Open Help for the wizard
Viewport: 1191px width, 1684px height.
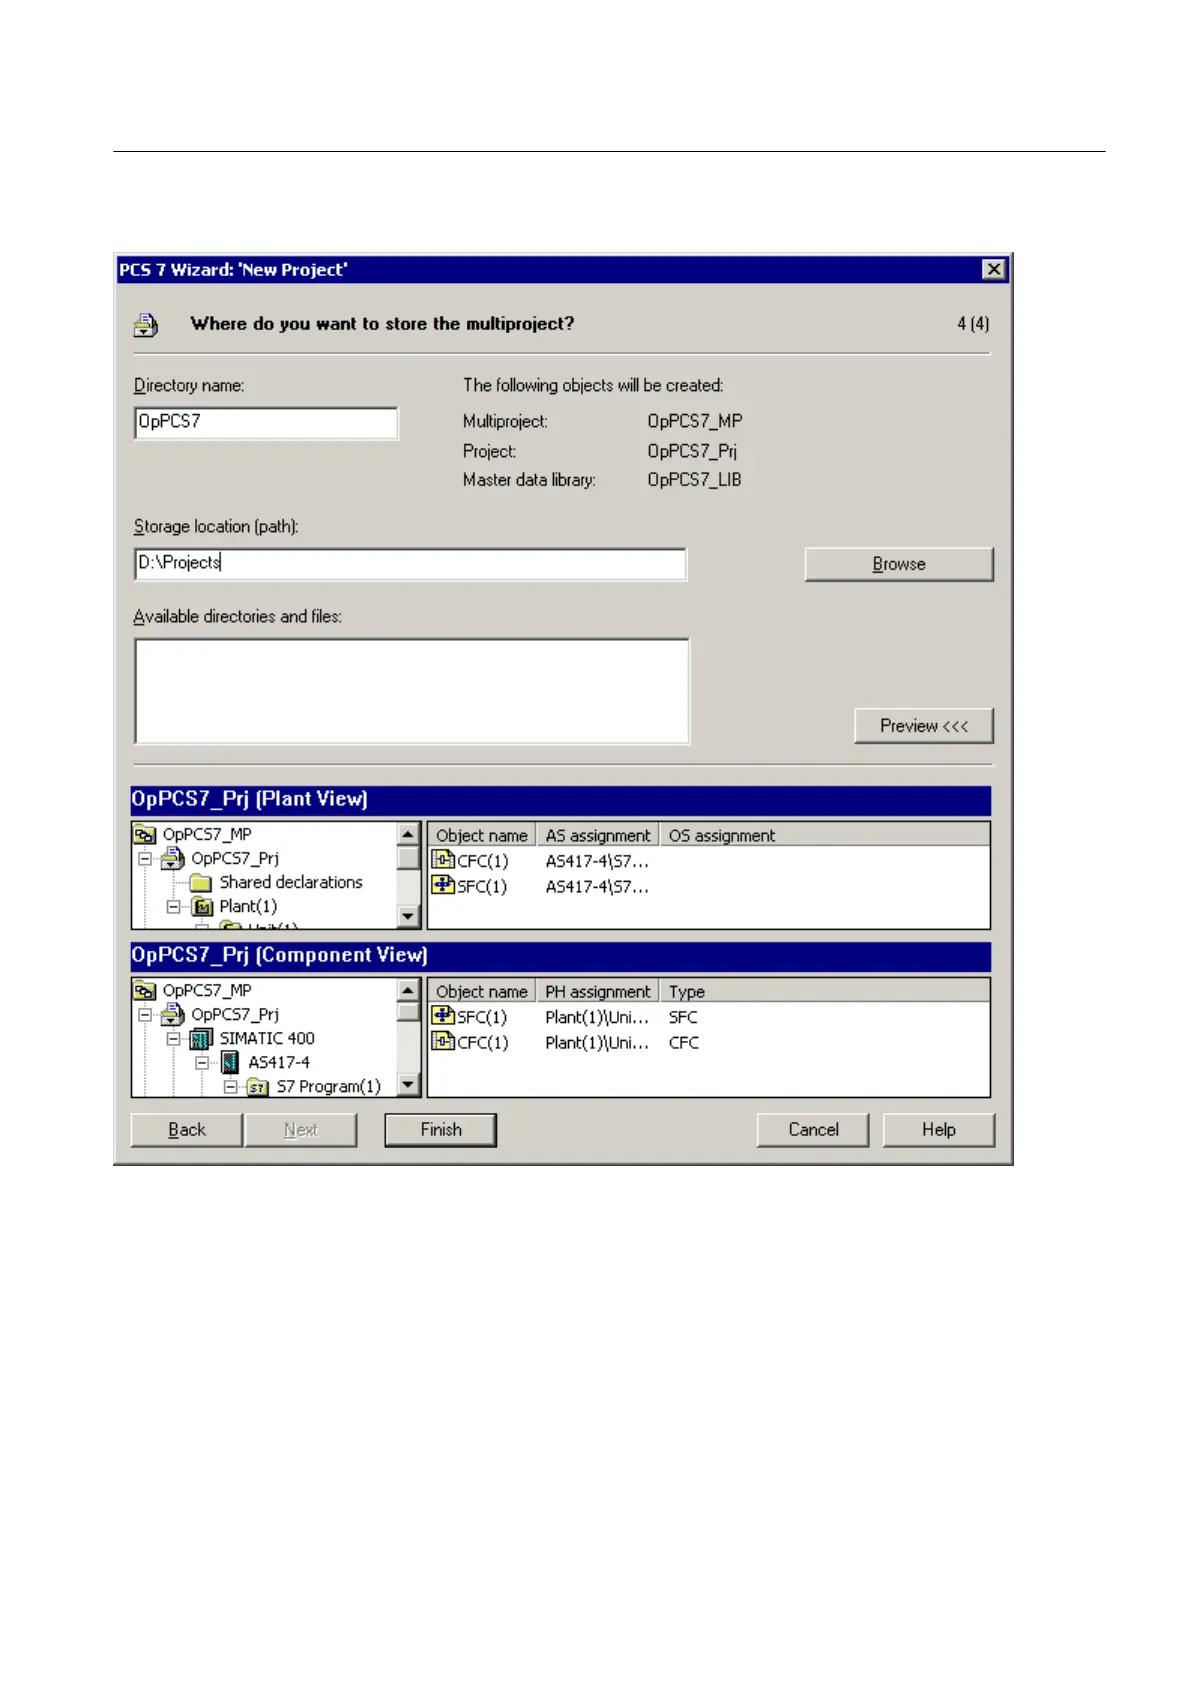(x=939, y=1130)
